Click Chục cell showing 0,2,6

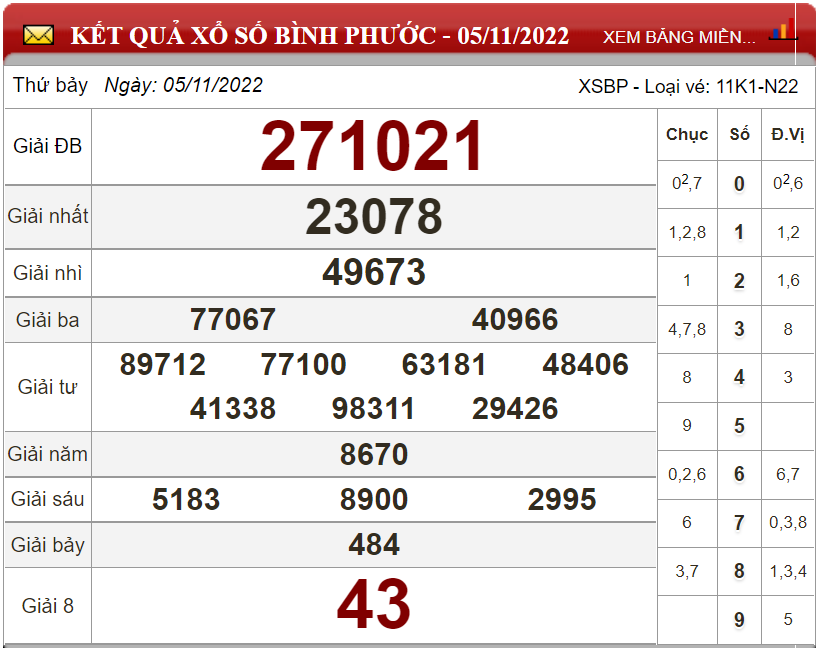[687, 474]
